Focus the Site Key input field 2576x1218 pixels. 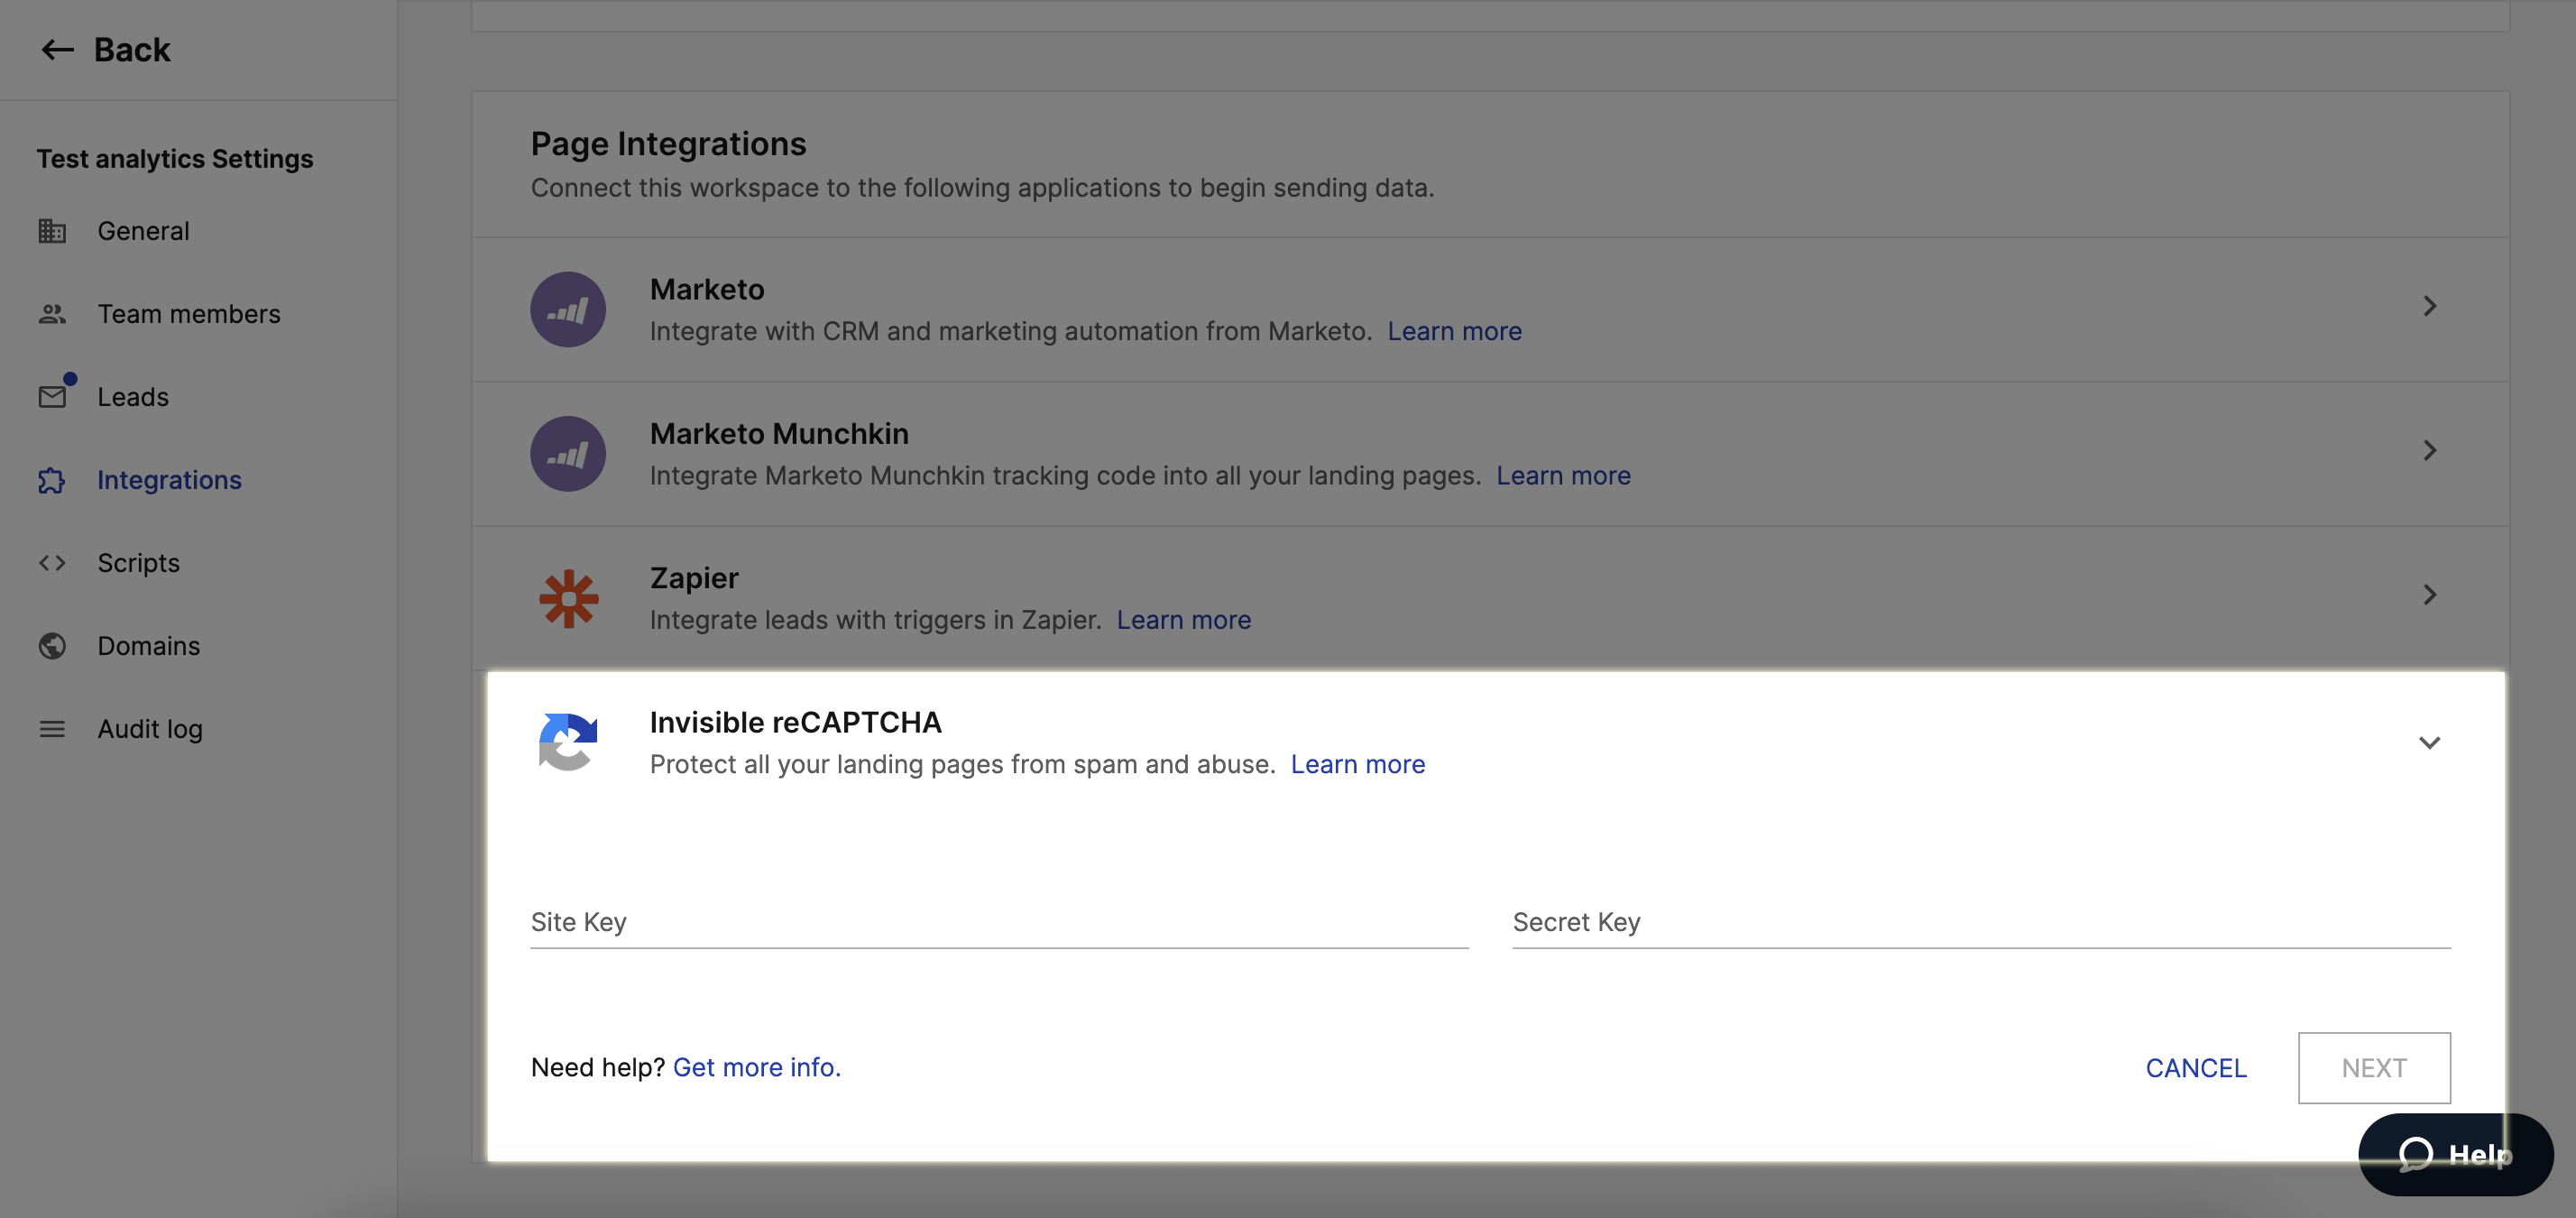coord(999,922)
